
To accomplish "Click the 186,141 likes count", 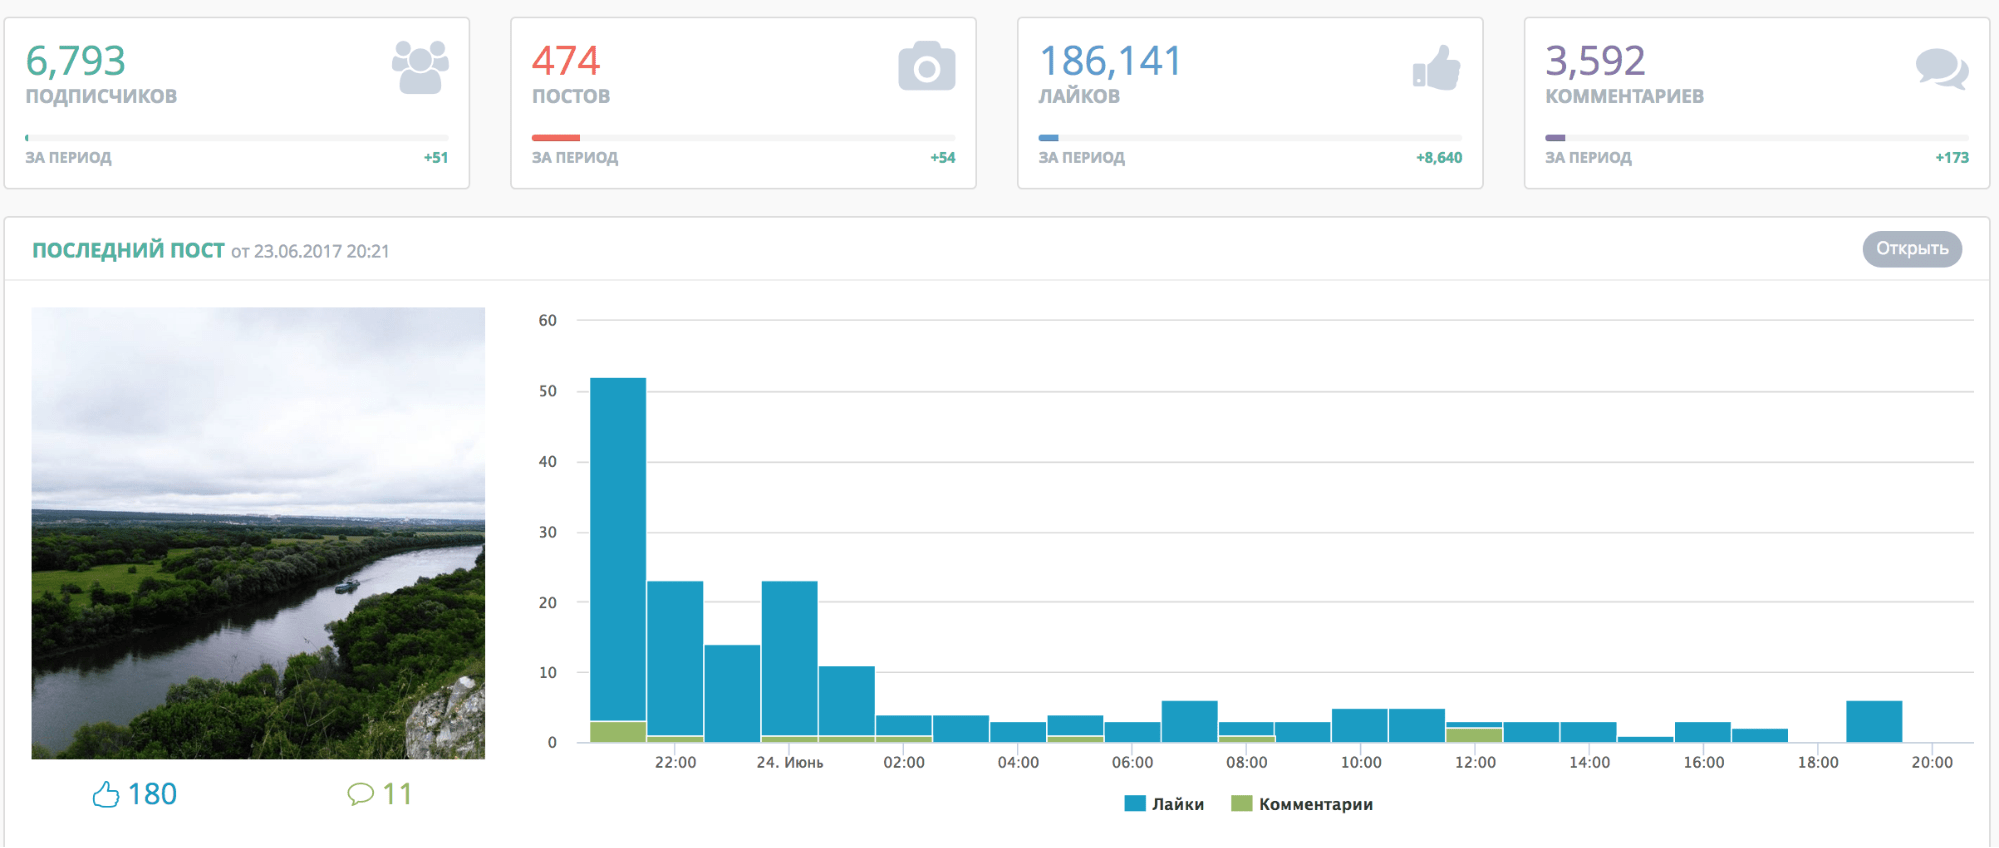I will point(1110,61).
